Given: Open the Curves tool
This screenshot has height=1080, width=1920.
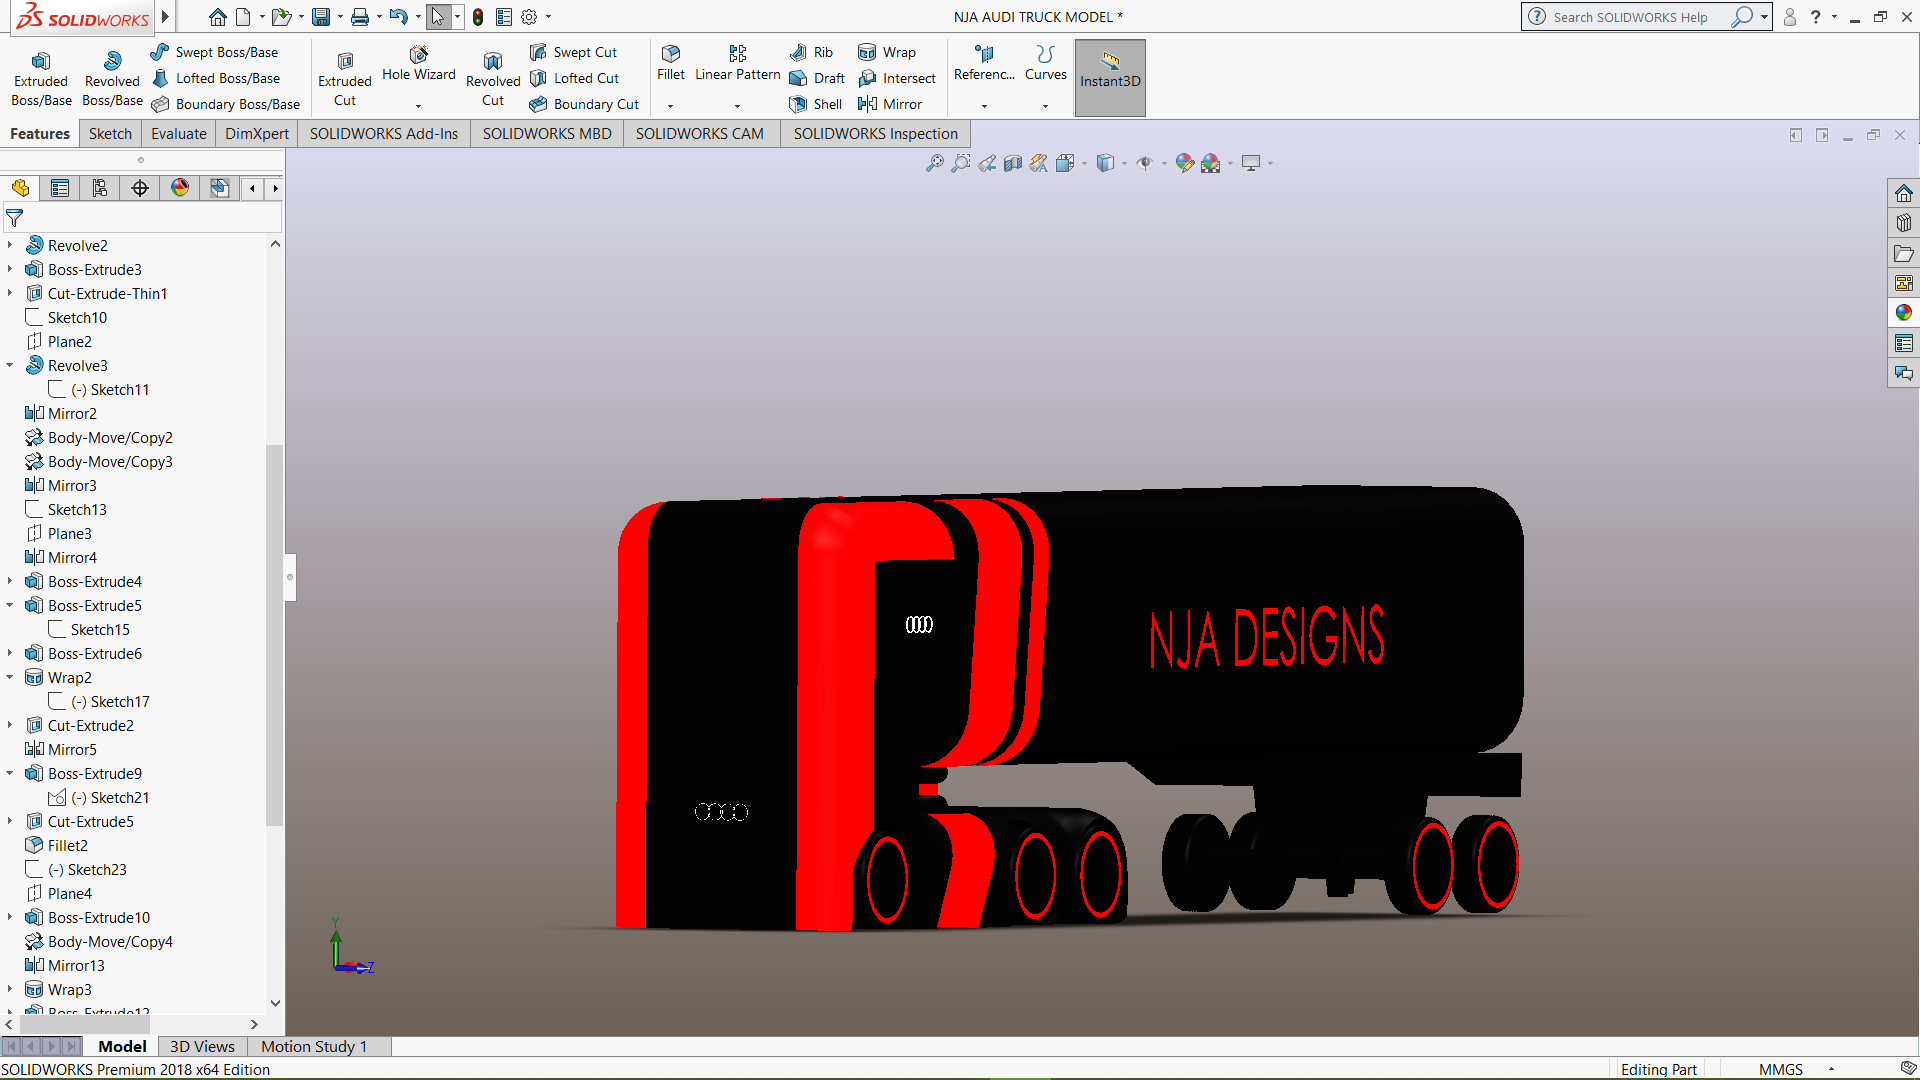Looking at the screenshot, I should click(x=1046, y=63).
